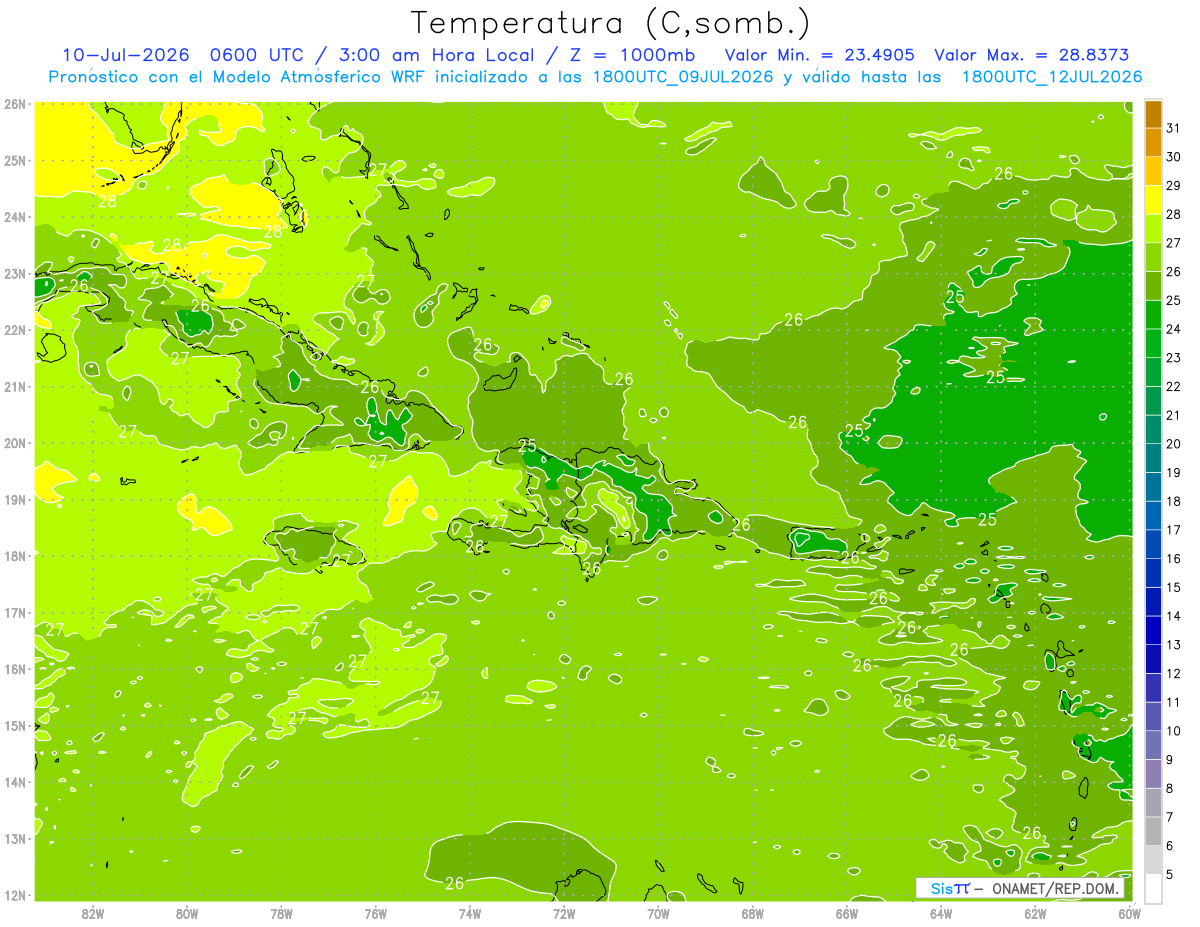Click the longitude label 70W
The width and height of the screenshot is (1200, 927).
coord(658,913)
